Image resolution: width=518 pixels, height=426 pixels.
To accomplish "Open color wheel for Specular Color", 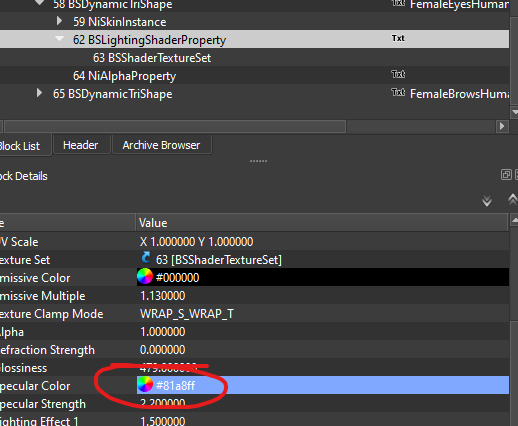I will click(145, 385).
